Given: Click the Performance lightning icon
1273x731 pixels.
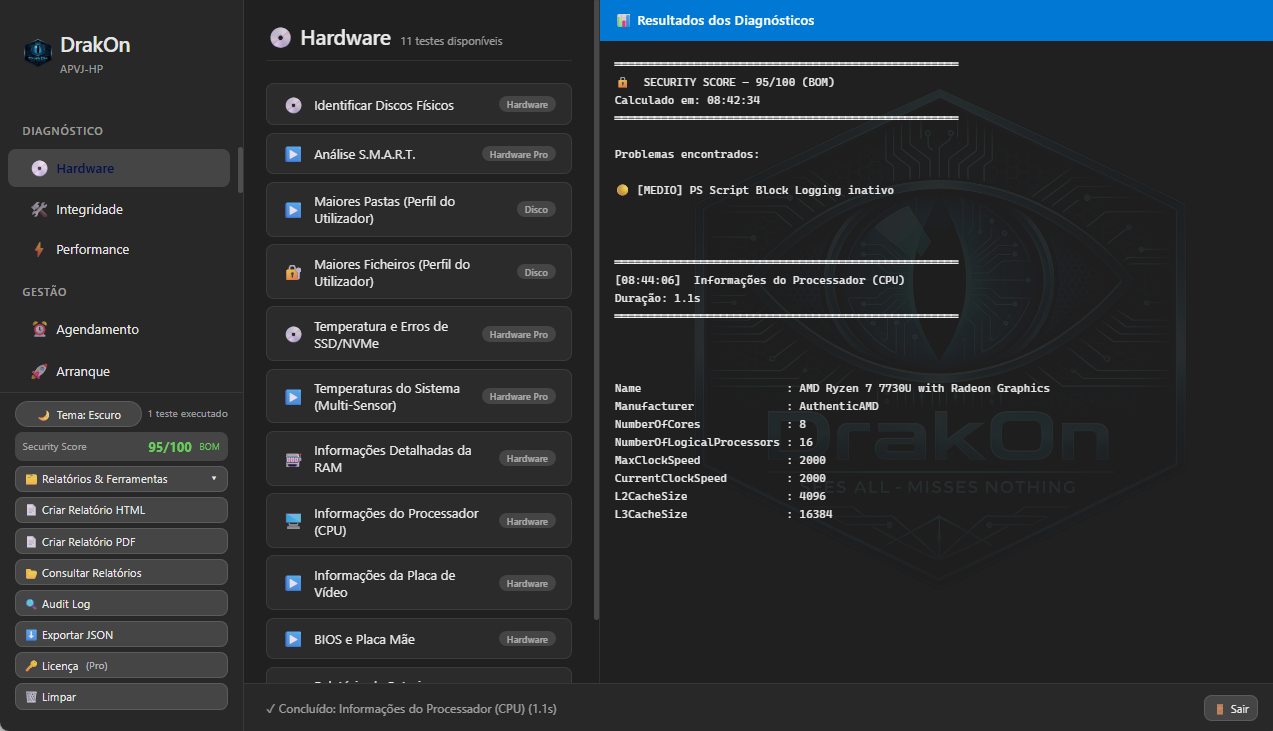Looking at the screenshot, I should point(39,249).
